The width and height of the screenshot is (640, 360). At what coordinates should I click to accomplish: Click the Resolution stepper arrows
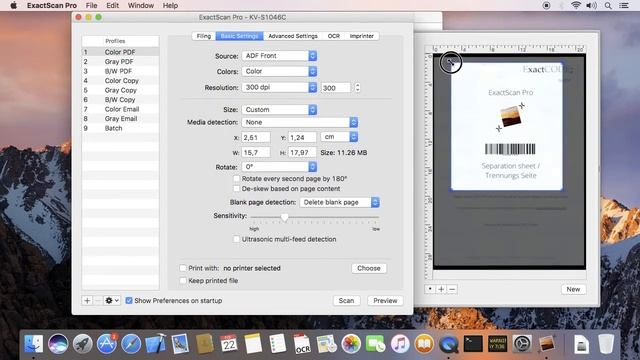pos(357,87)
